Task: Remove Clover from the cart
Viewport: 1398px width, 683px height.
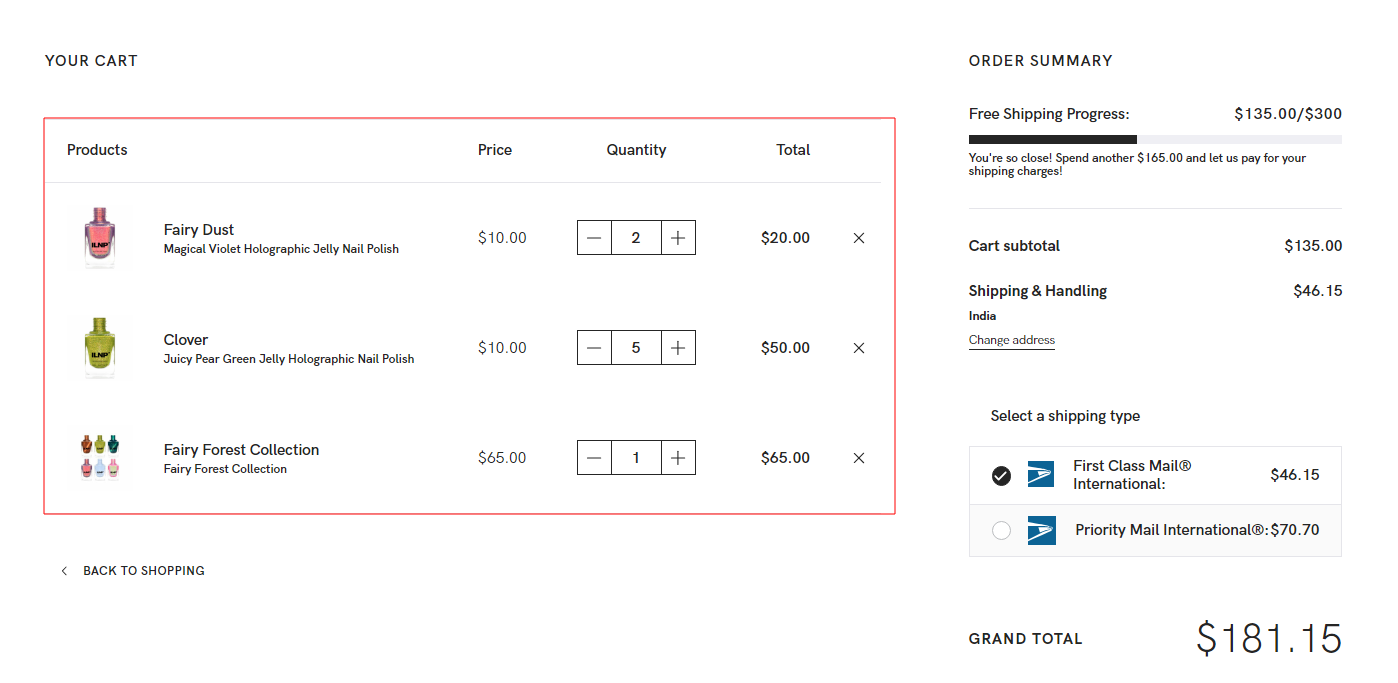Action: [858, 347]
